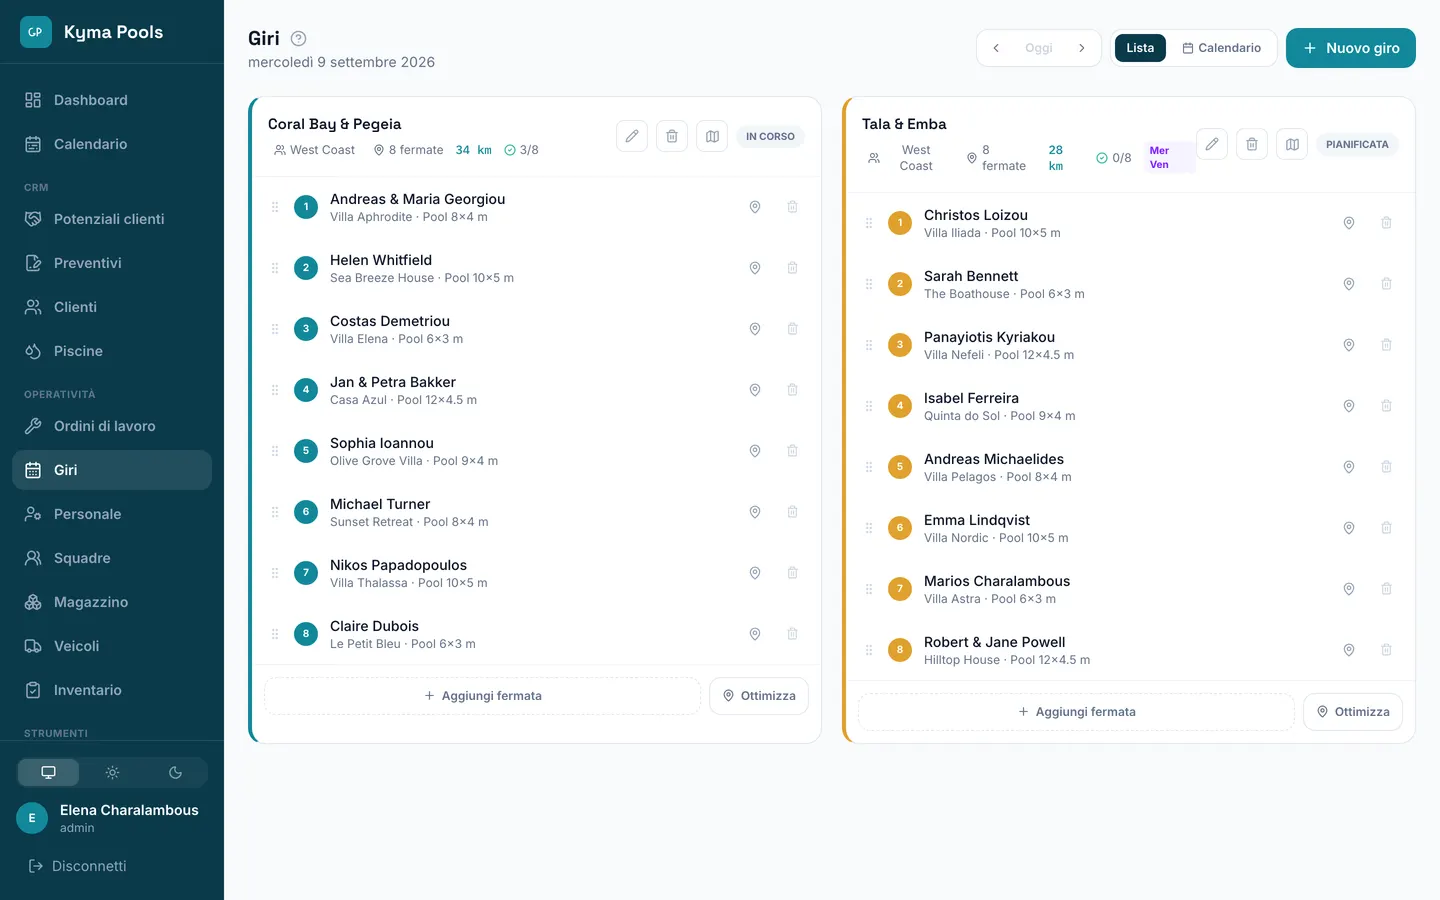
Task: Open help icon next to Giri title
Action: click(x=298, y=38)
